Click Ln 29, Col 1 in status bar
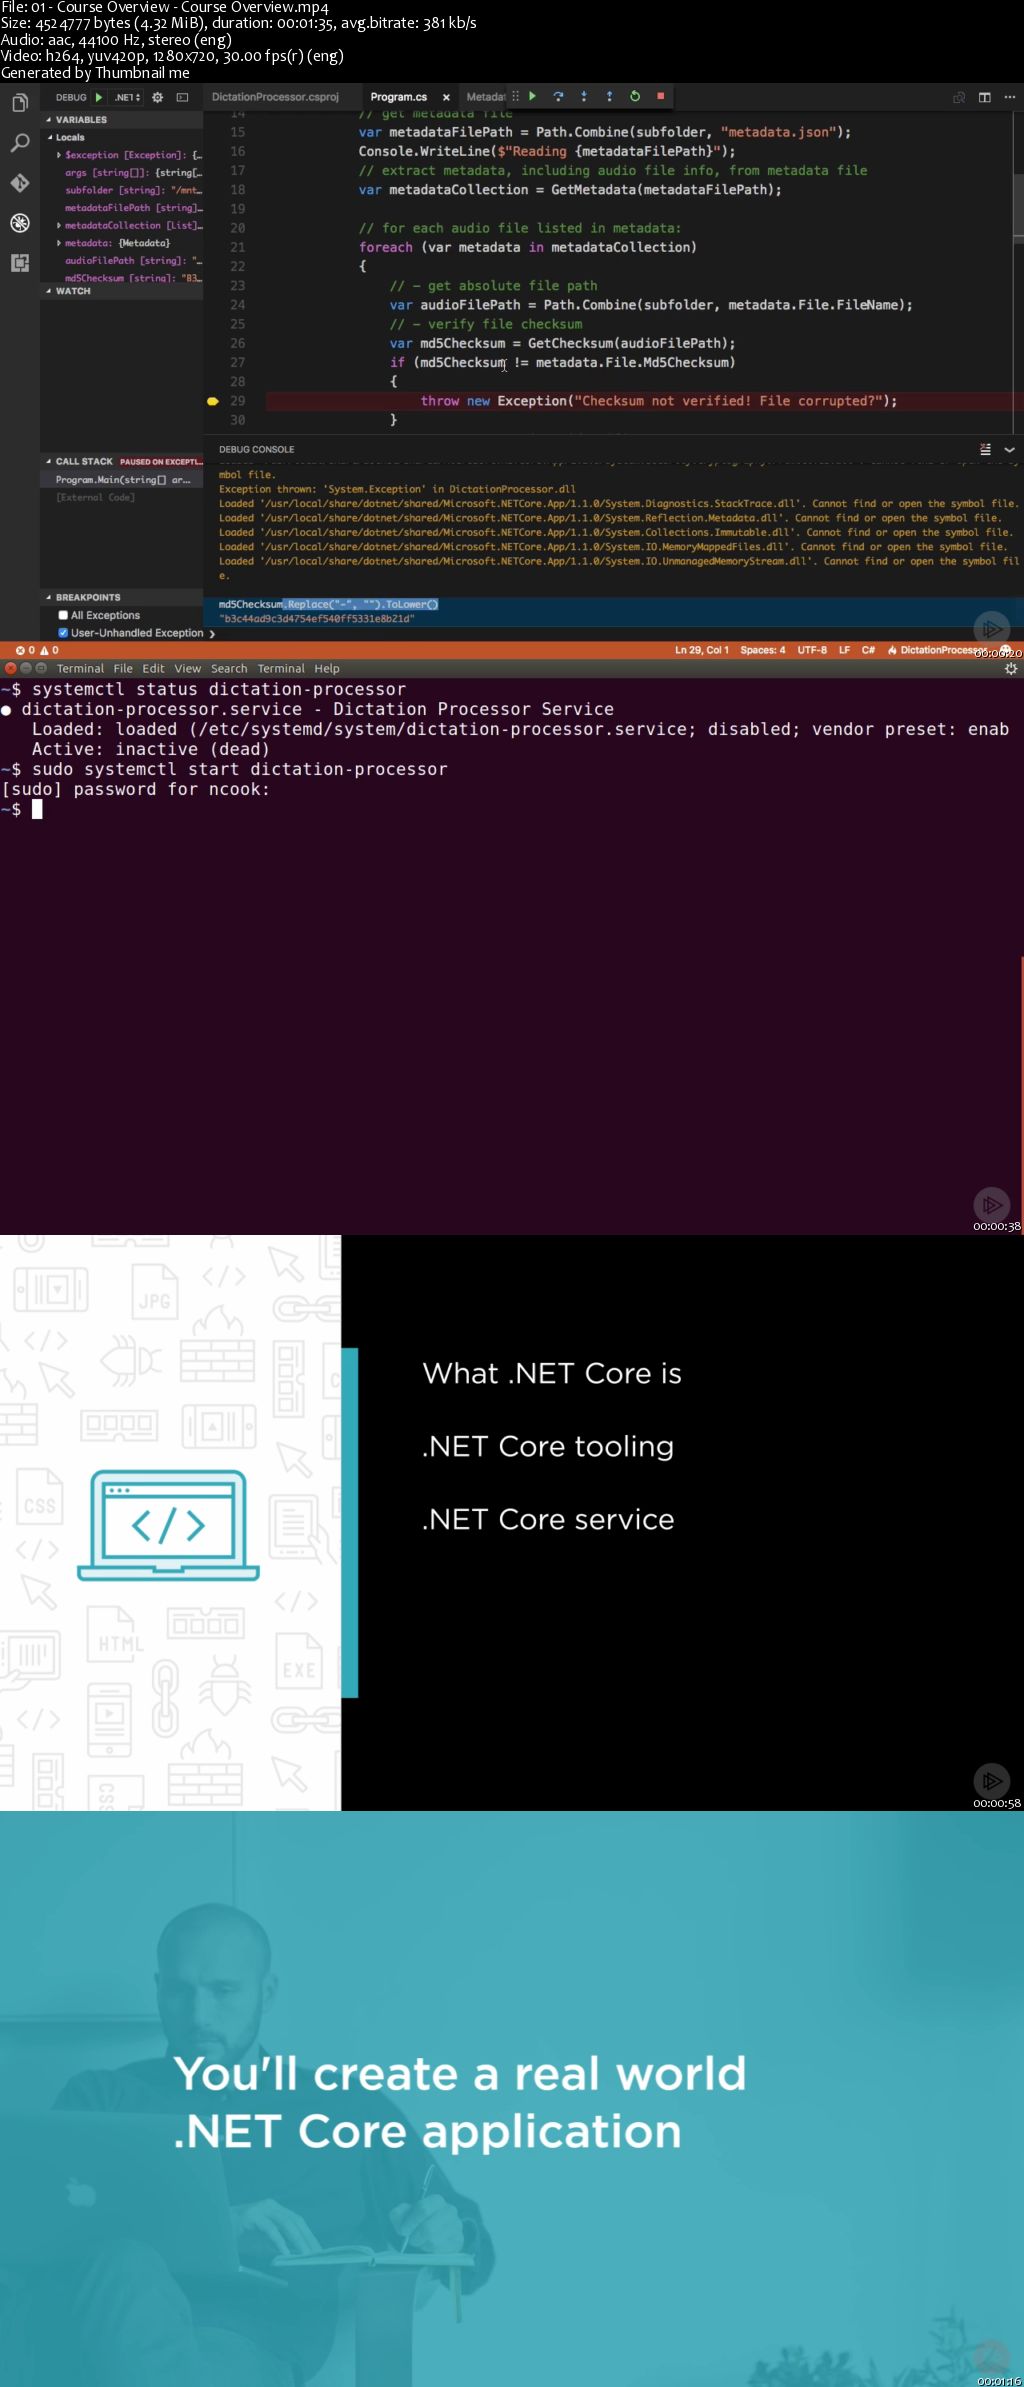Image resolution: width=1024 pixels, height=2387 pixels. (702, 650)
